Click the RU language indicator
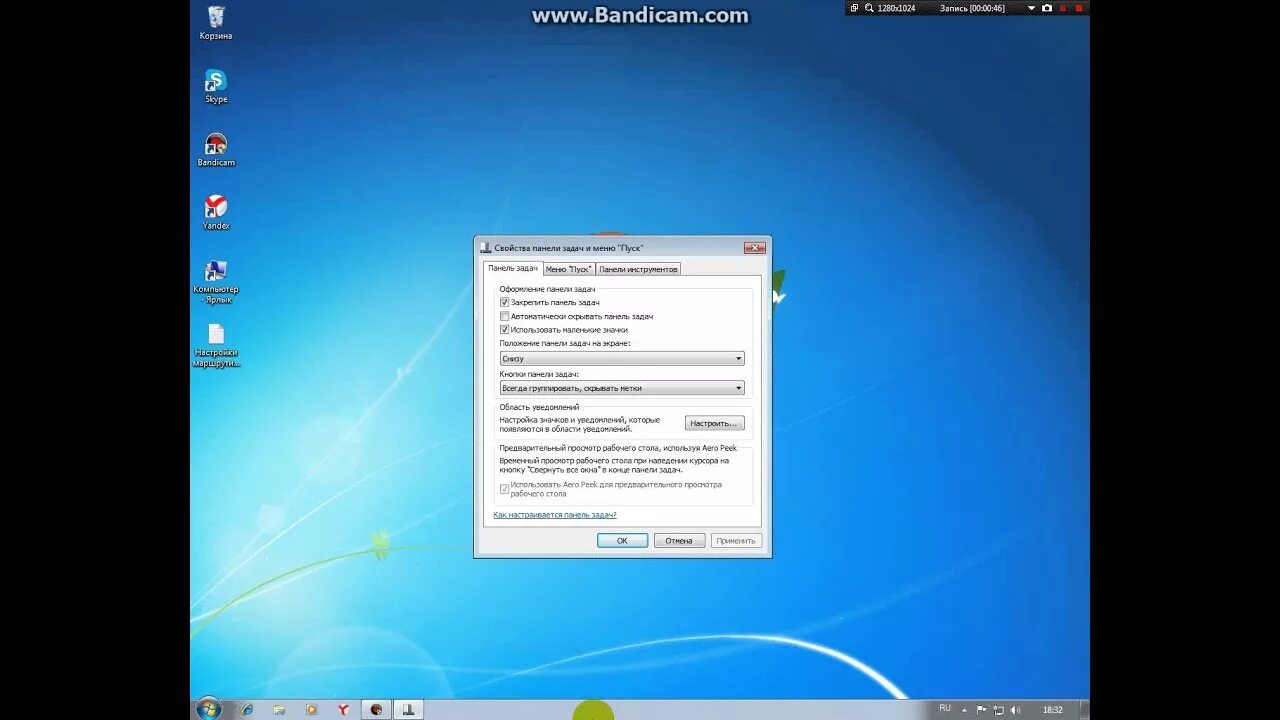The image size is (1280, 720). (x=945, y=708)
